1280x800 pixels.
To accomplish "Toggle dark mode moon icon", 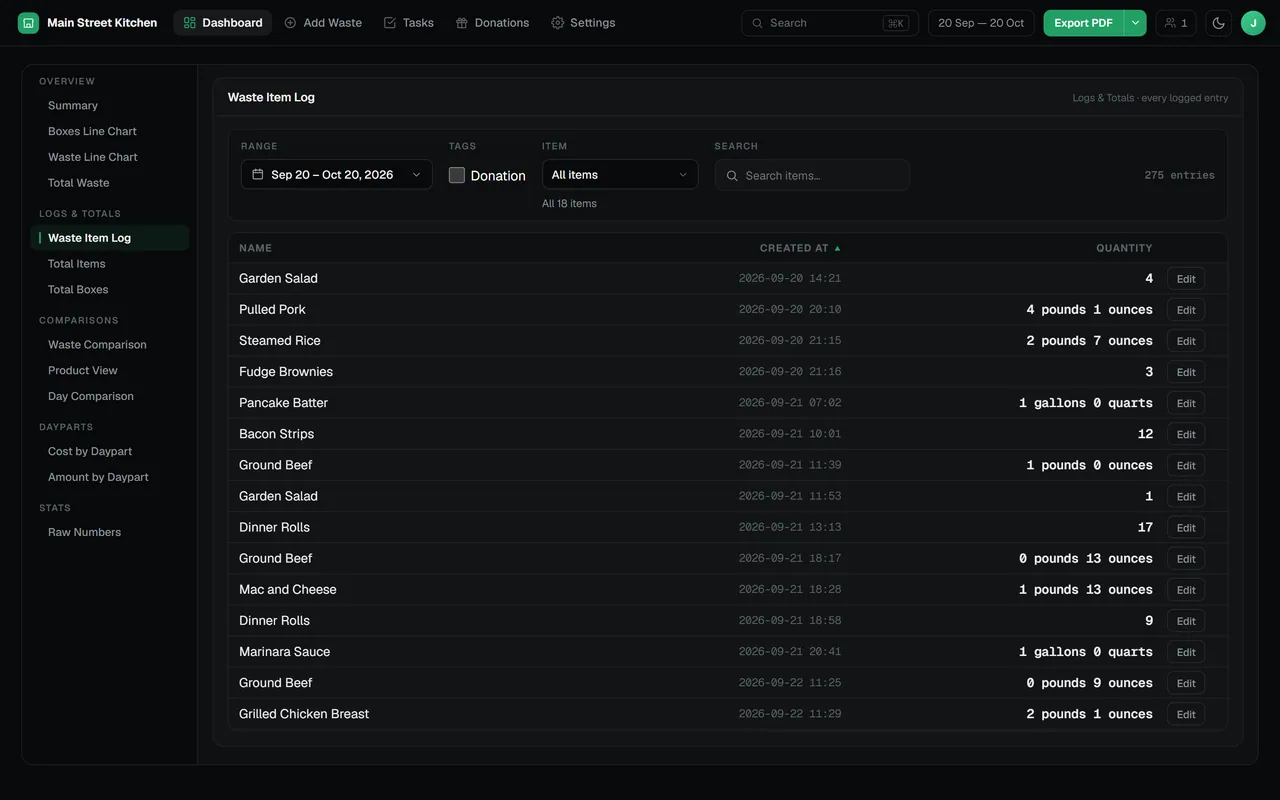I will 1218,23.
